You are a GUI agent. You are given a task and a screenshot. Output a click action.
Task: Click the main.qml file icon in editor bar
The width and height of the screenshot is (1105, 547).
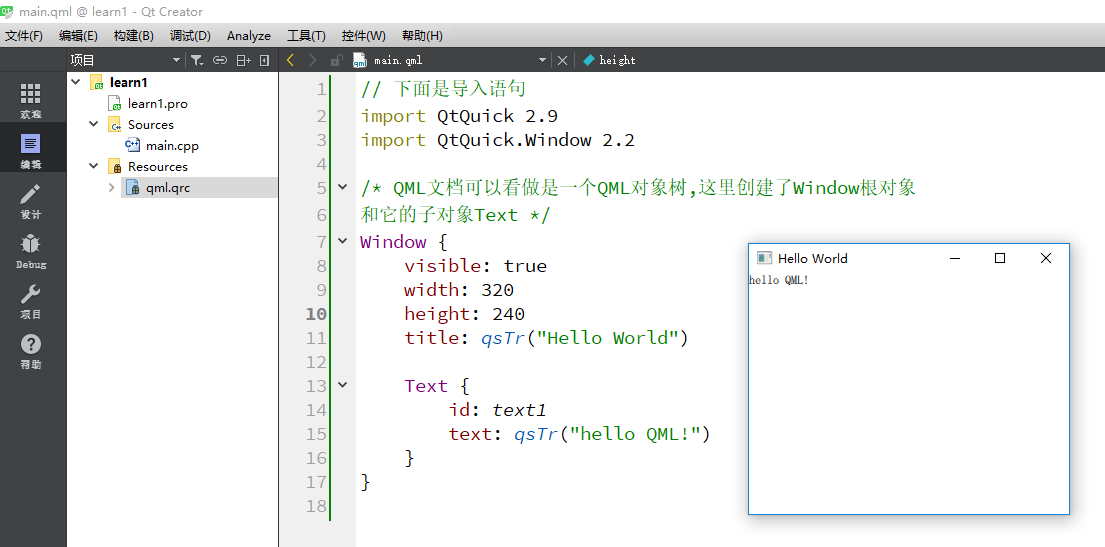pyautogui.click(x=359, y=61)
